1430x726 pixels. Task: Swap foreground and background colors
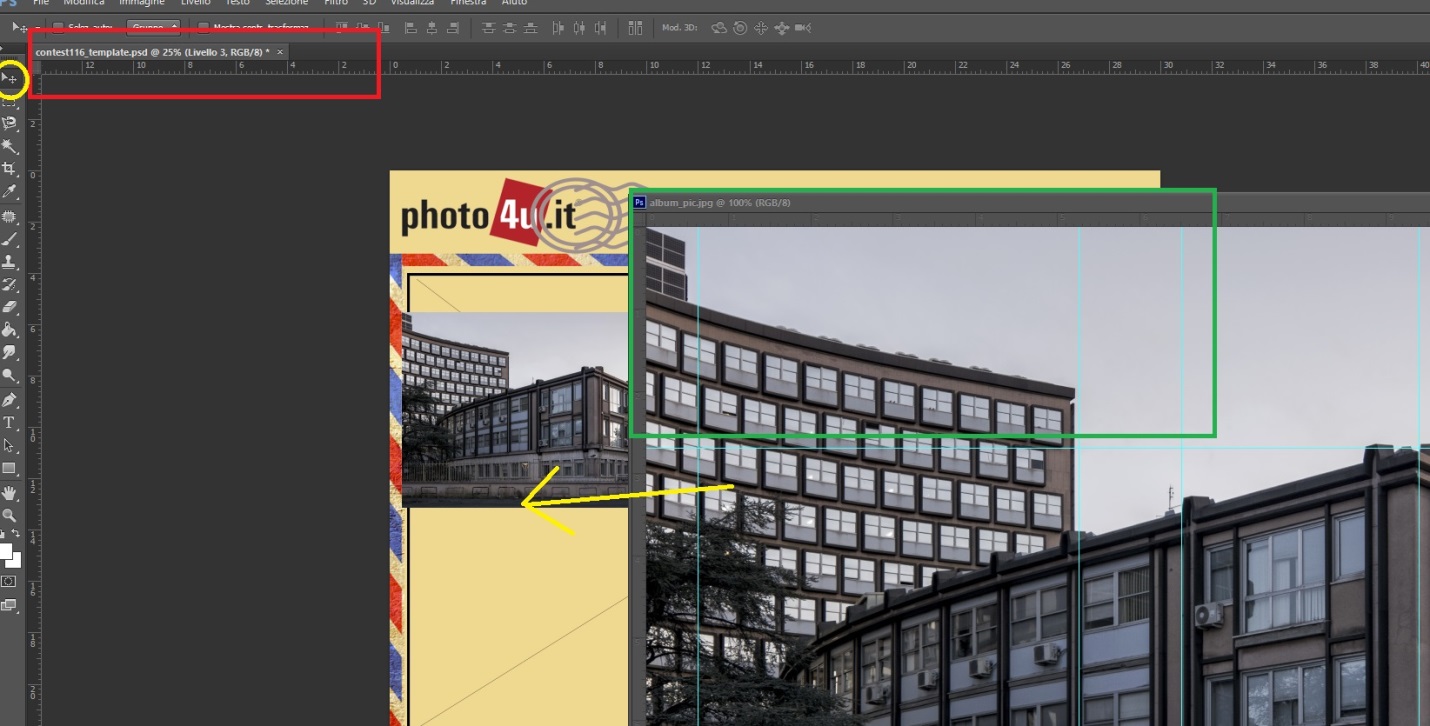(x=16, y=535)
